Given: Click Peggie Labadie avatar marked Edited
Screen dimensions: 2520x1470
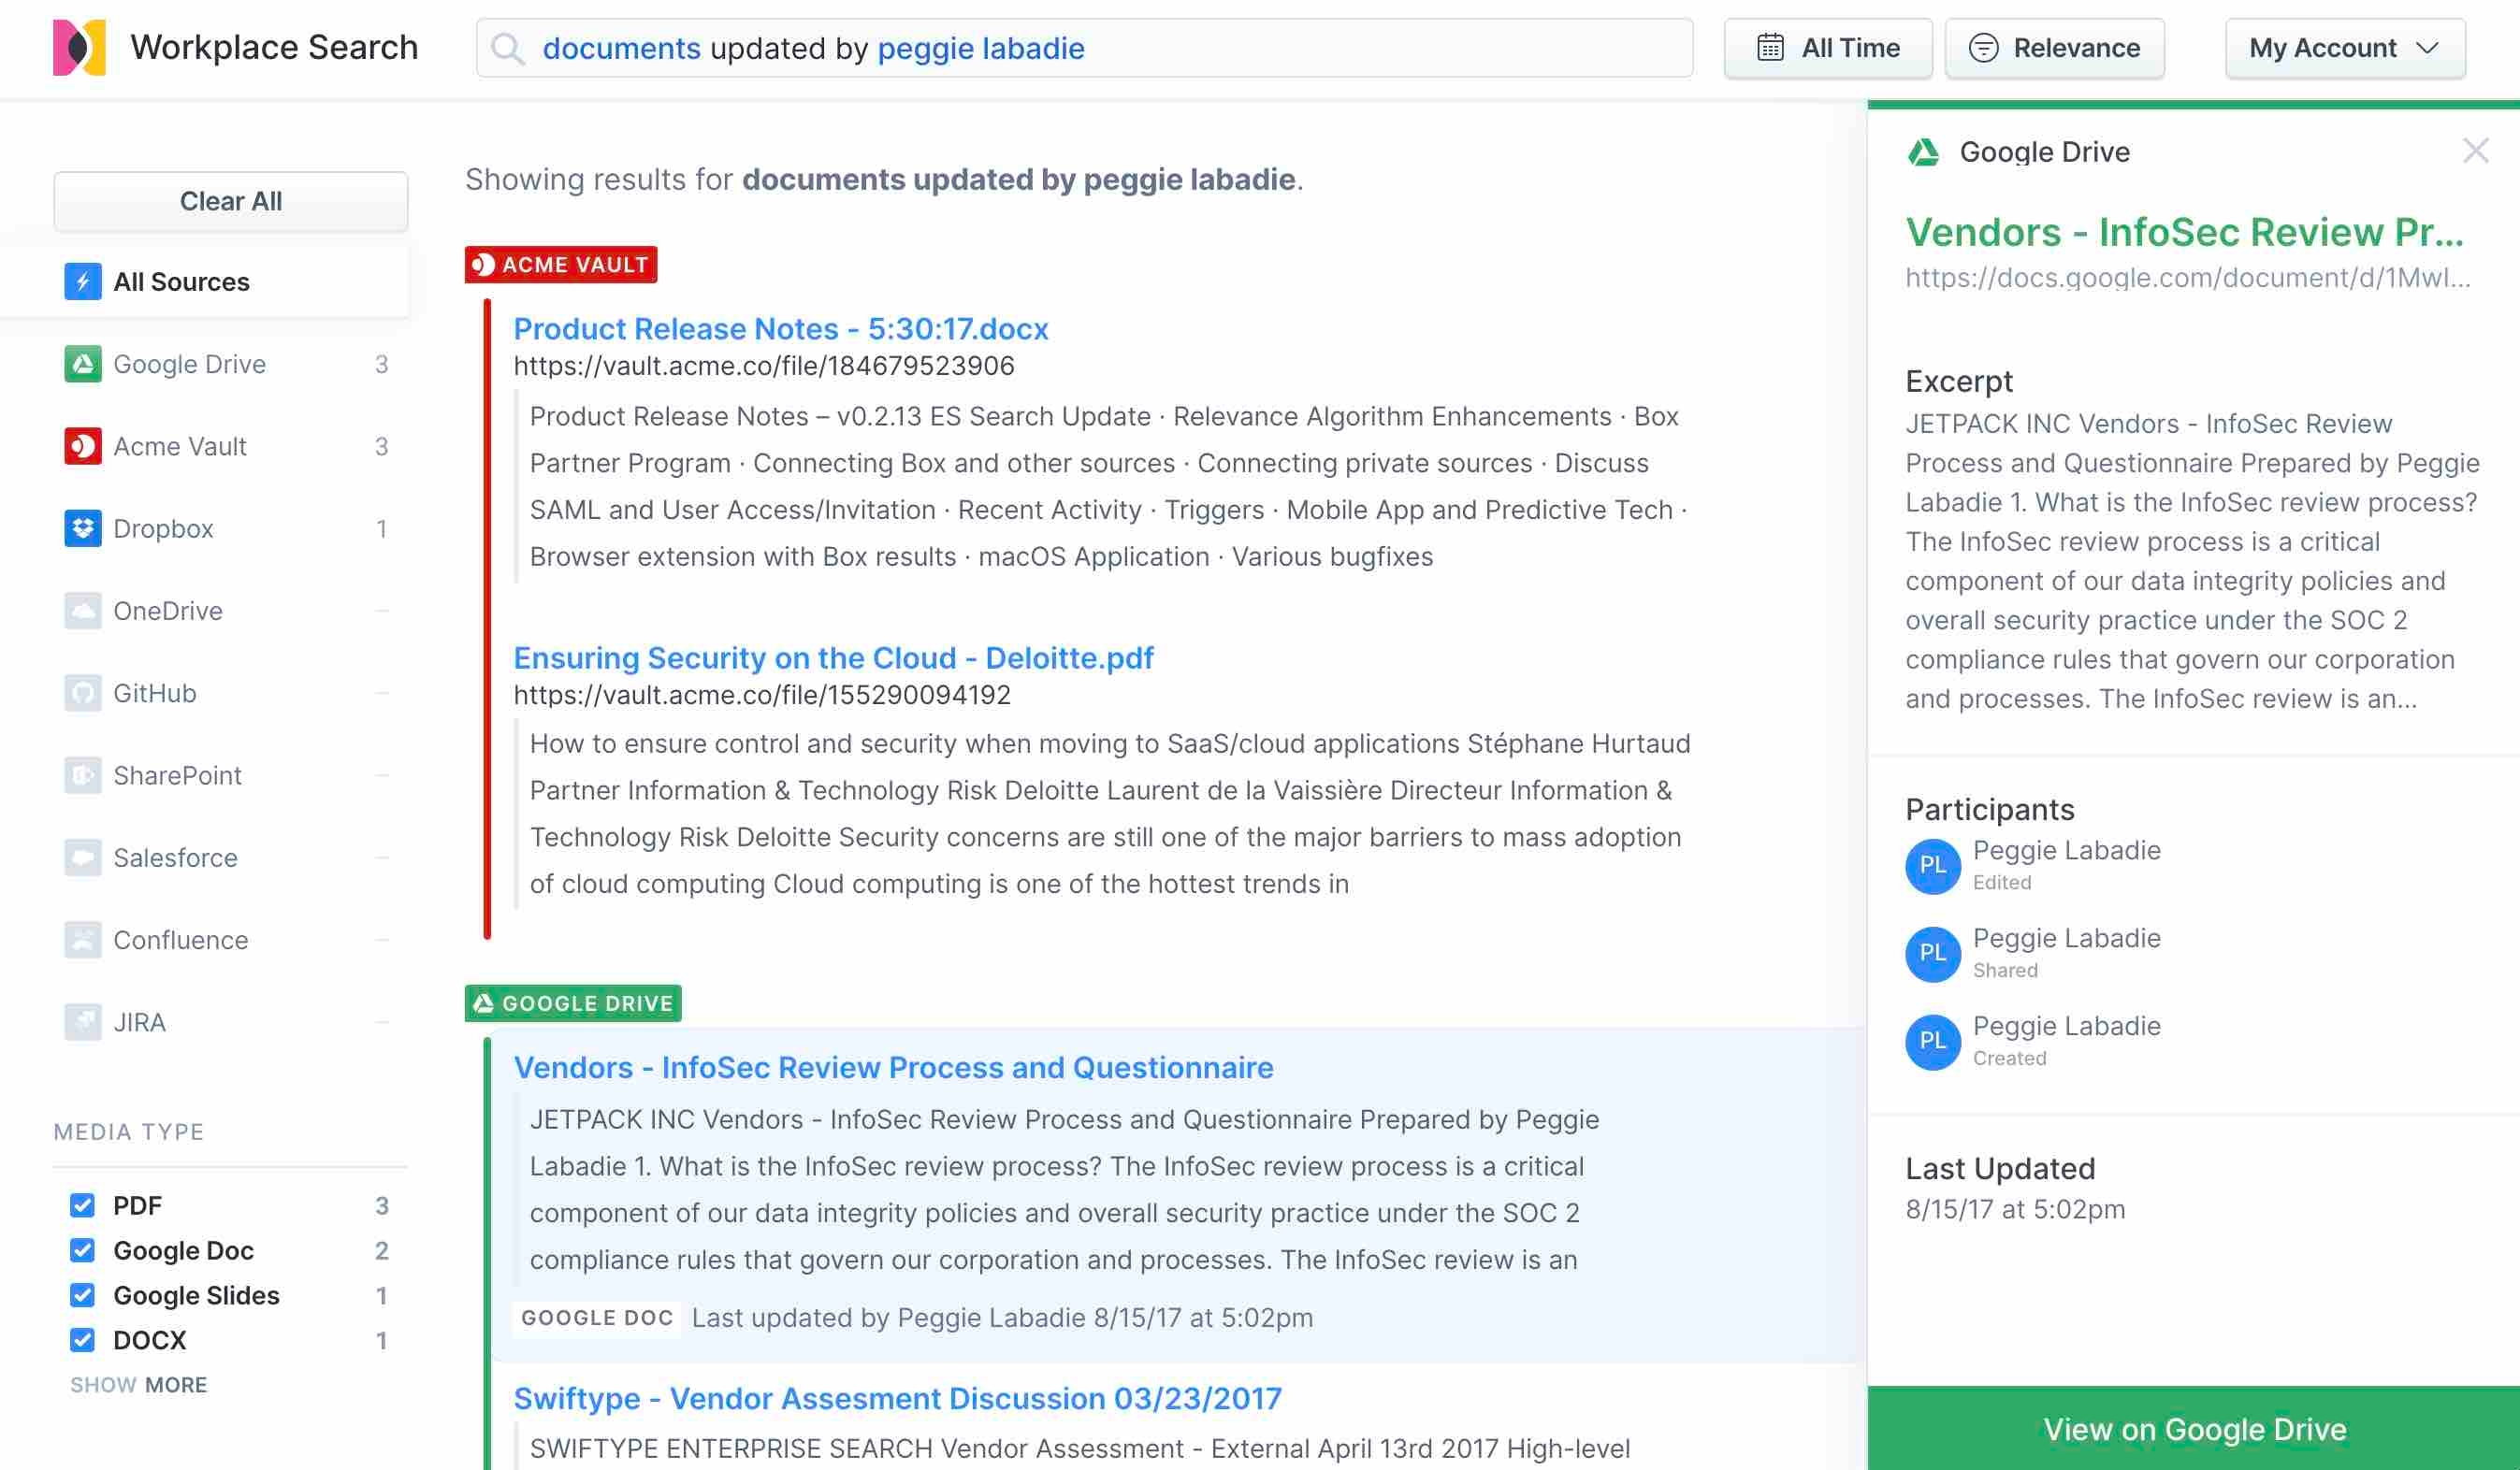Looking at the screenshot, I should pyautogui.click(x=1933, y=865).
